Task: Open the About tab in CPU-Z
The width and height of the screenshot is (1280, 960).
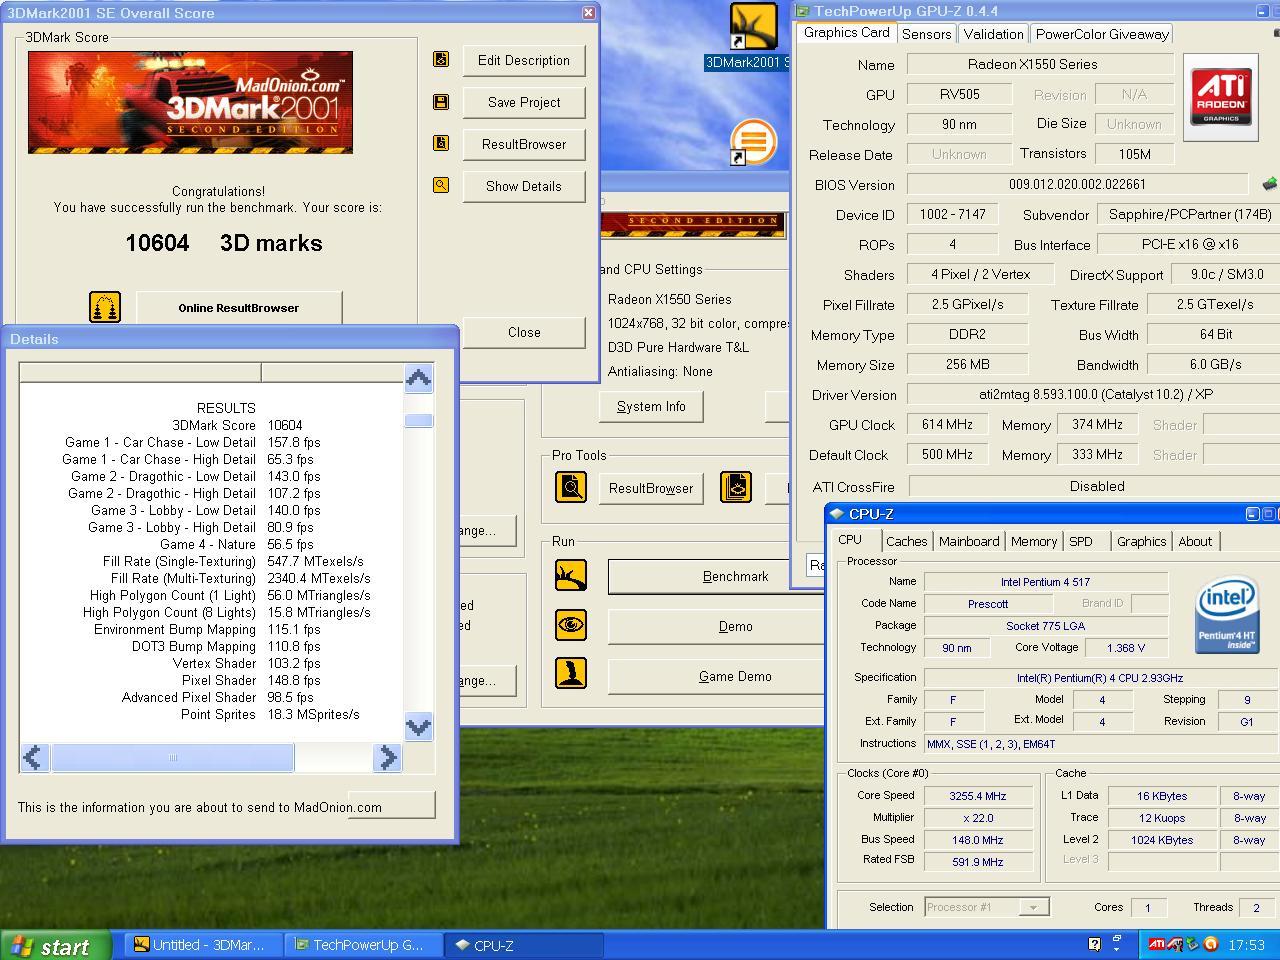Action: pyautogui.click(x=1195, y=541)
